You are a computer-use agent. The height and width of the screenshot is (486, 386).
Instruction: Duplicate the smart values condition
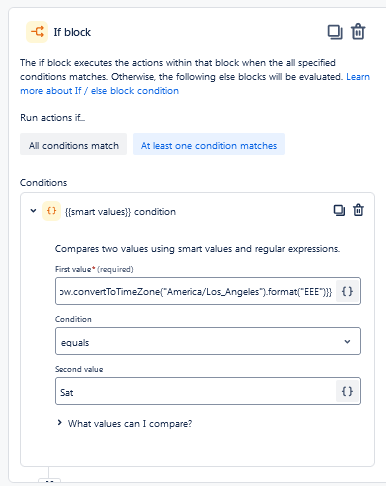click(x=339, y=210)
